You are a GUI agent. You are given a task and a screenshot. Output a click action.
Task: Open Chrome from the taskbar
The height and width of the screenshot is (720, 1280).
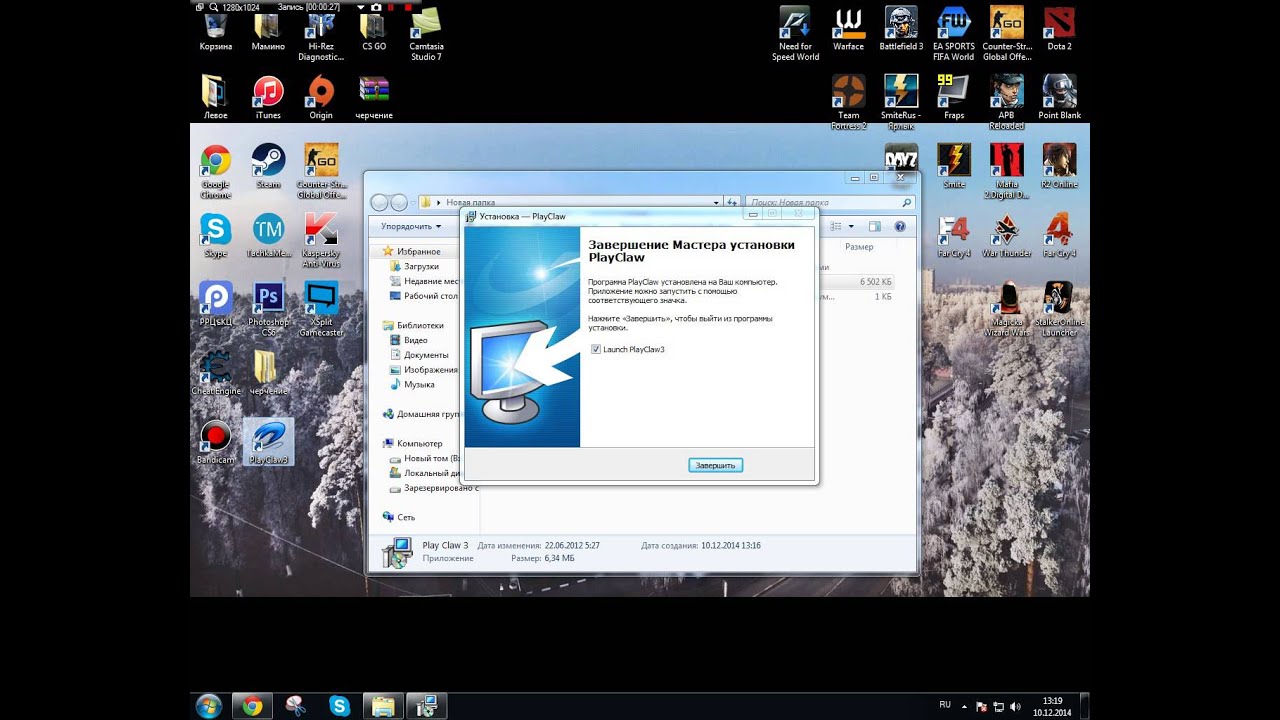pos(252,706)
